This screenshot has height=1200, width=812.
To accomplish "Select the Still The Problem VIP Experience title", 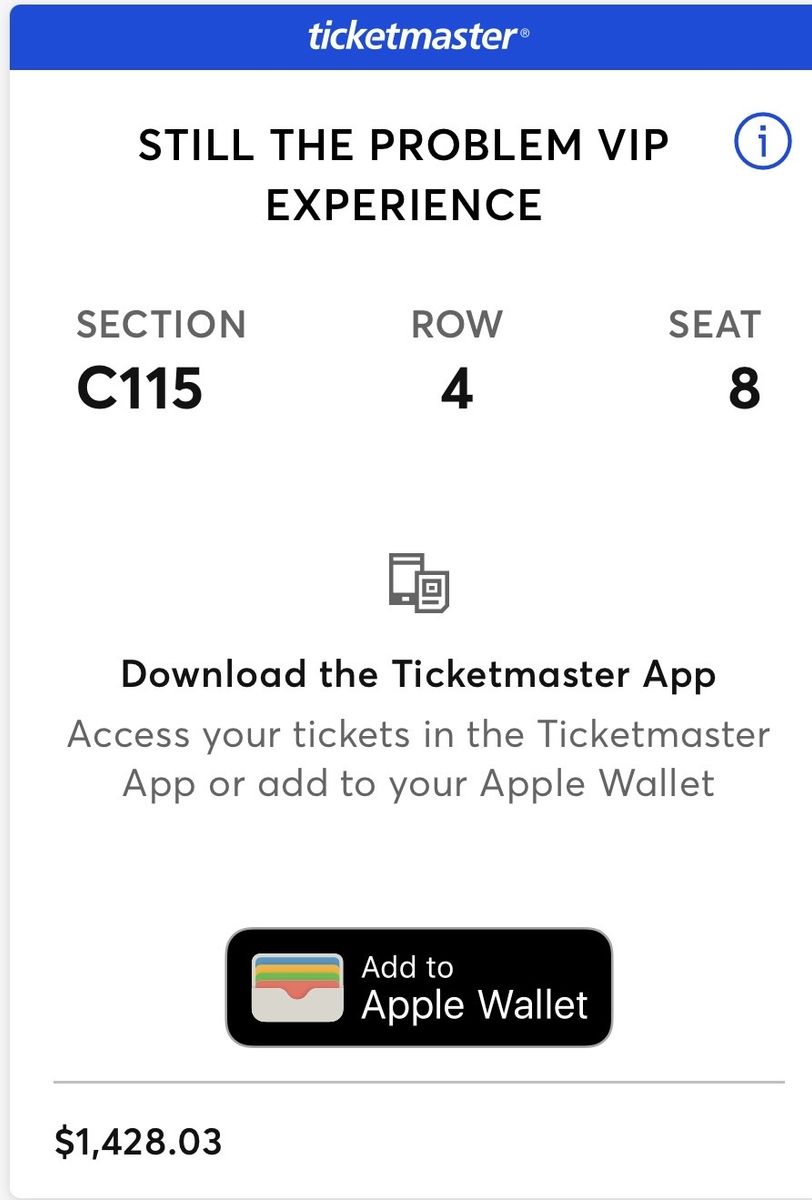I will coord(404,175).
